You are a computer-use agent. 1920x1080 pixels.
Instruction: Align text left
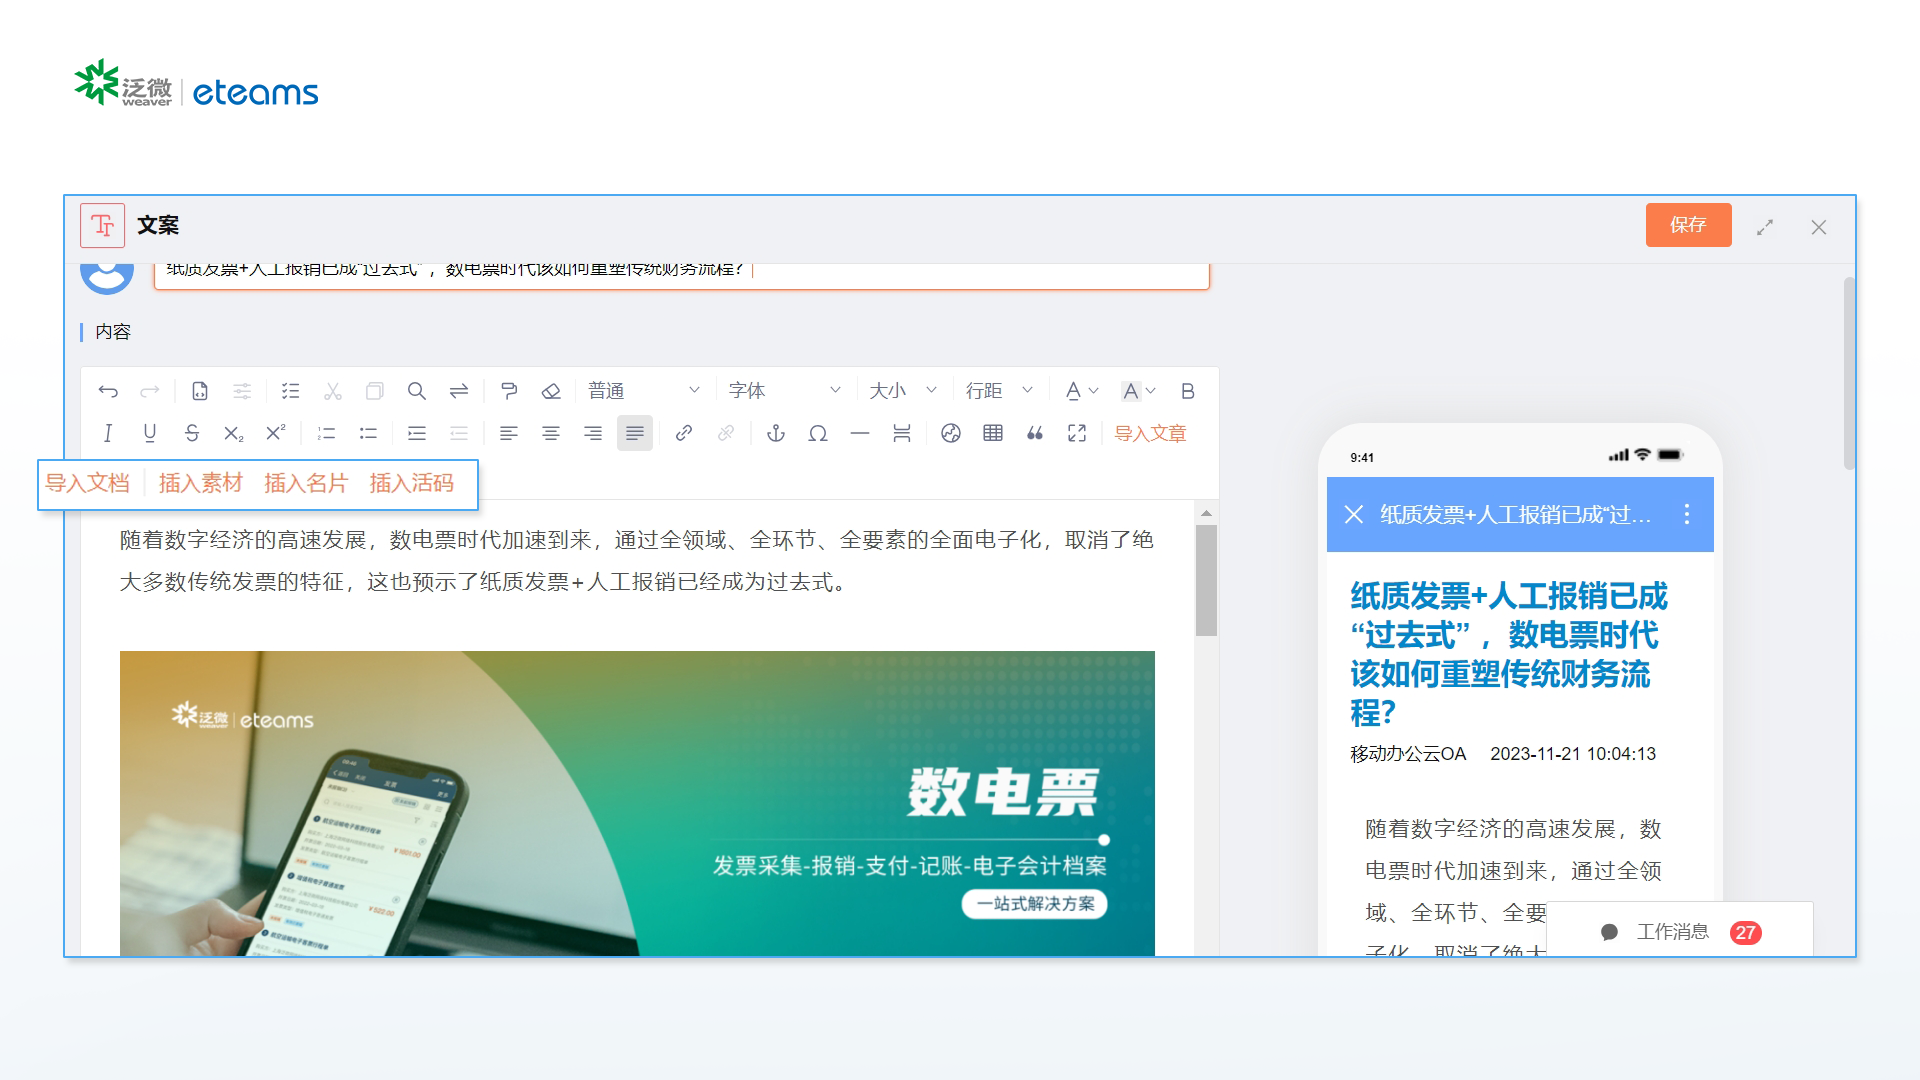coord(509,433)
